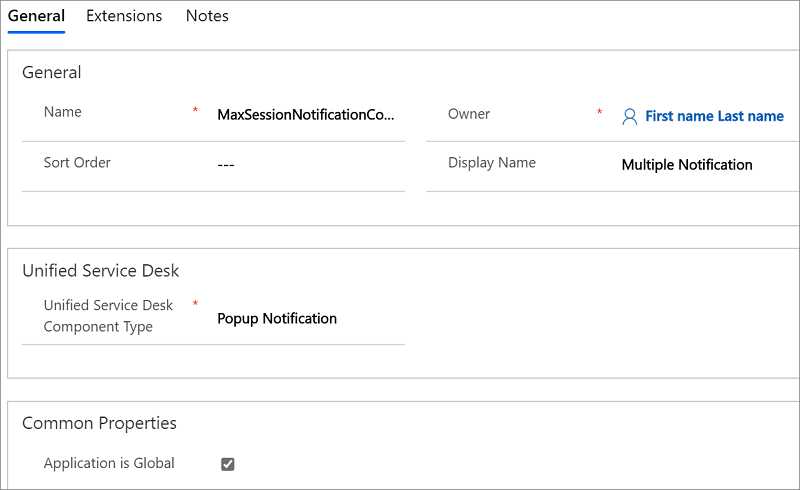Toggle the Application is Global checkbox
The image size is (800, 490).
coord(228,464)
